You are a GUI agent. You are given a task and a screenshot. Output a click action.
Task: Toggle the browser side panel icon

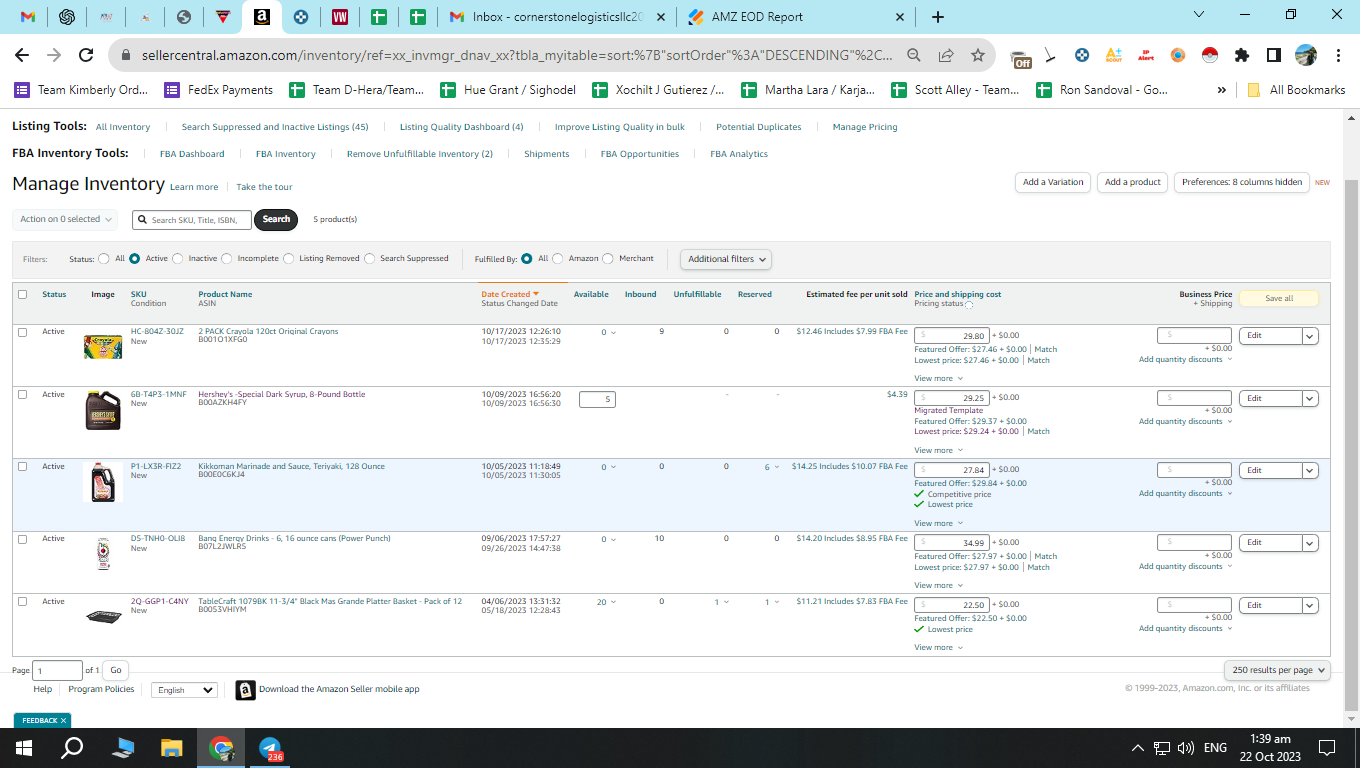pos(1274,55)
